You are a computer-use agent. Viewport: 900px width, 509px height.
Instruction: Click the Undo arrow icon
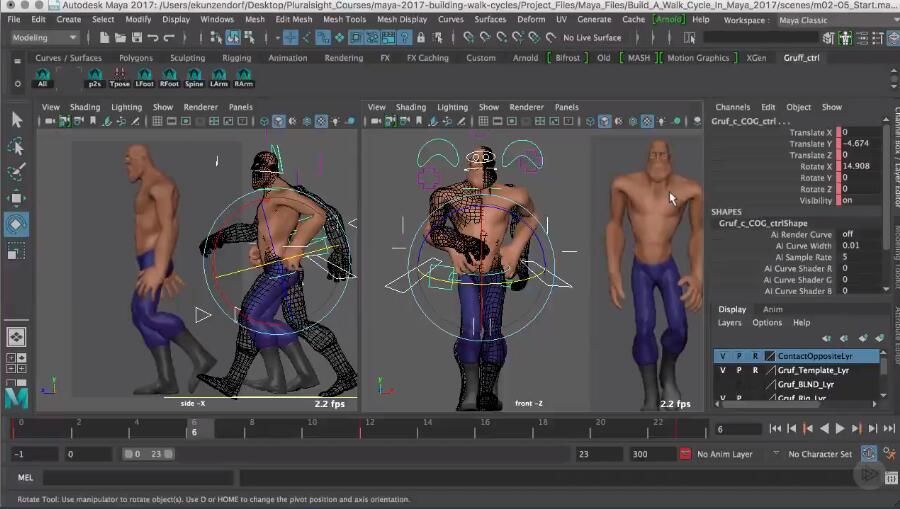point(153,38)
